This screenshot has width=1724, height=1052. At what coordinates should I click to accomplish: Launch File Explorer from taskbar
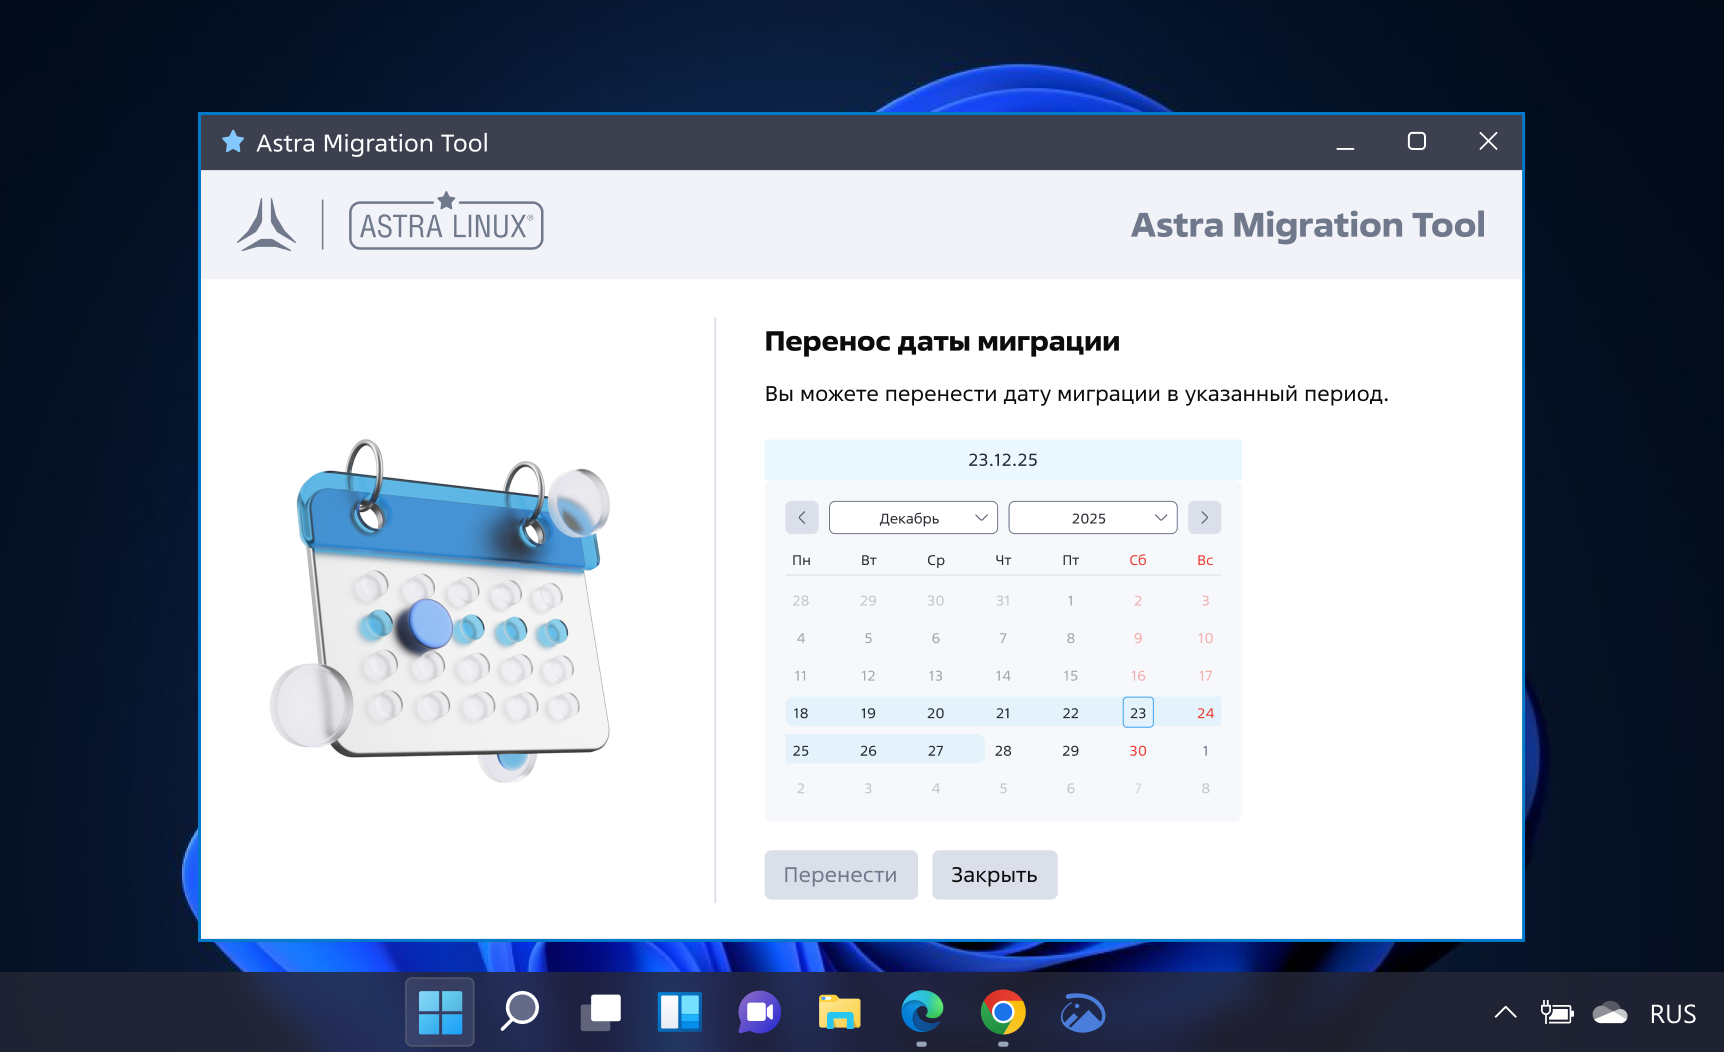[840, 1013]
